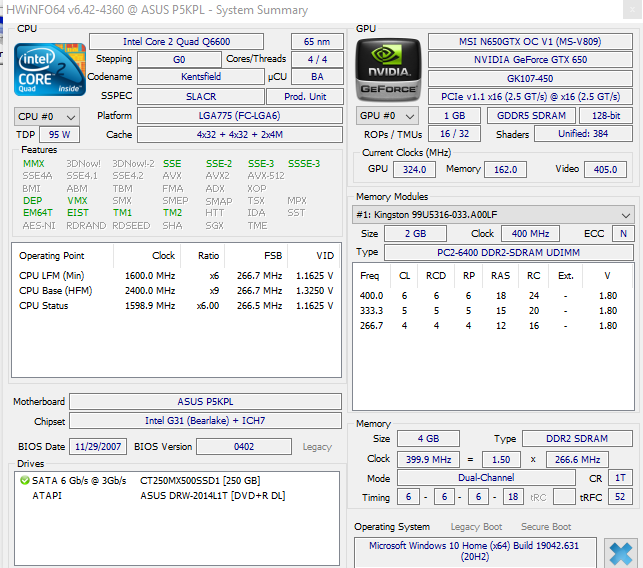Click the PCIe v1.1 x16 field
The width and height of the screenshot is (643, 568).
pyautogui.click(x=530, y=97)
